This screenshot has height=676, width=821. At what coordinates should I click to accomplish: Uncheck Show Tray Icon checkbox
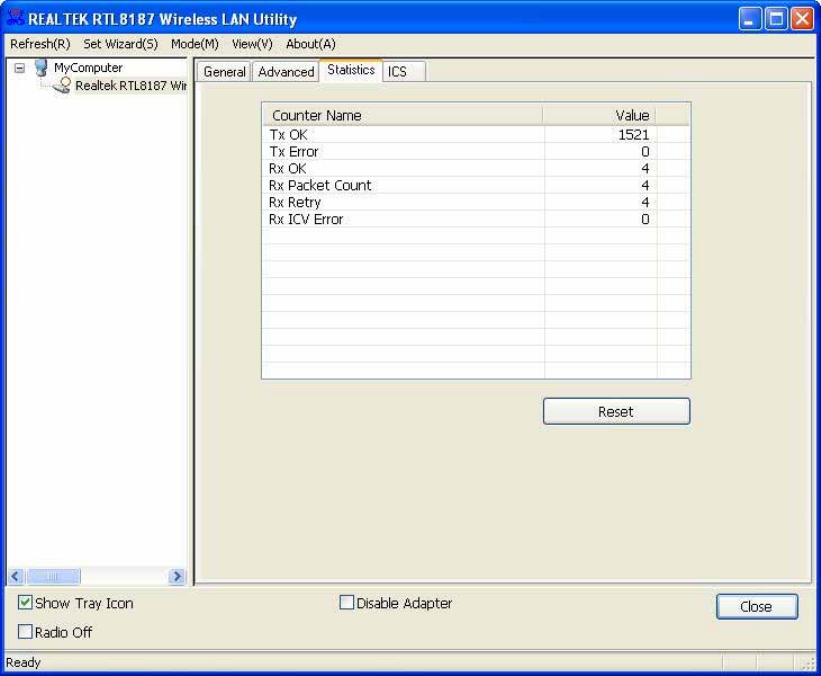coord(25,603)
